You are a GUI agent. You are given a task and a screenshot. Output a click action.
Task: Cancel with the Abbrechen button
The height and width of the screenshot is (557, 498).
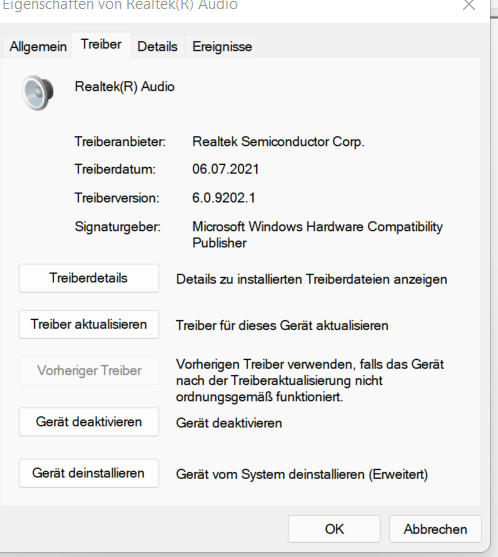(435, 529)
